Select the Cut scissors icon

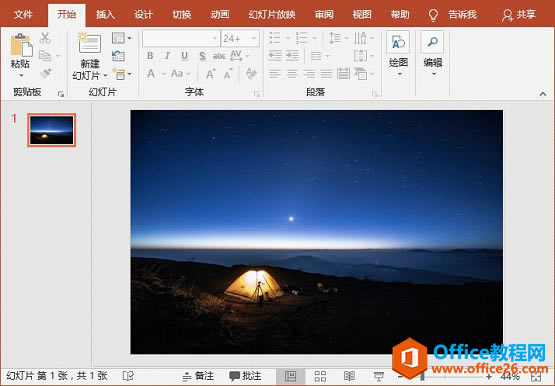(45, 38)
